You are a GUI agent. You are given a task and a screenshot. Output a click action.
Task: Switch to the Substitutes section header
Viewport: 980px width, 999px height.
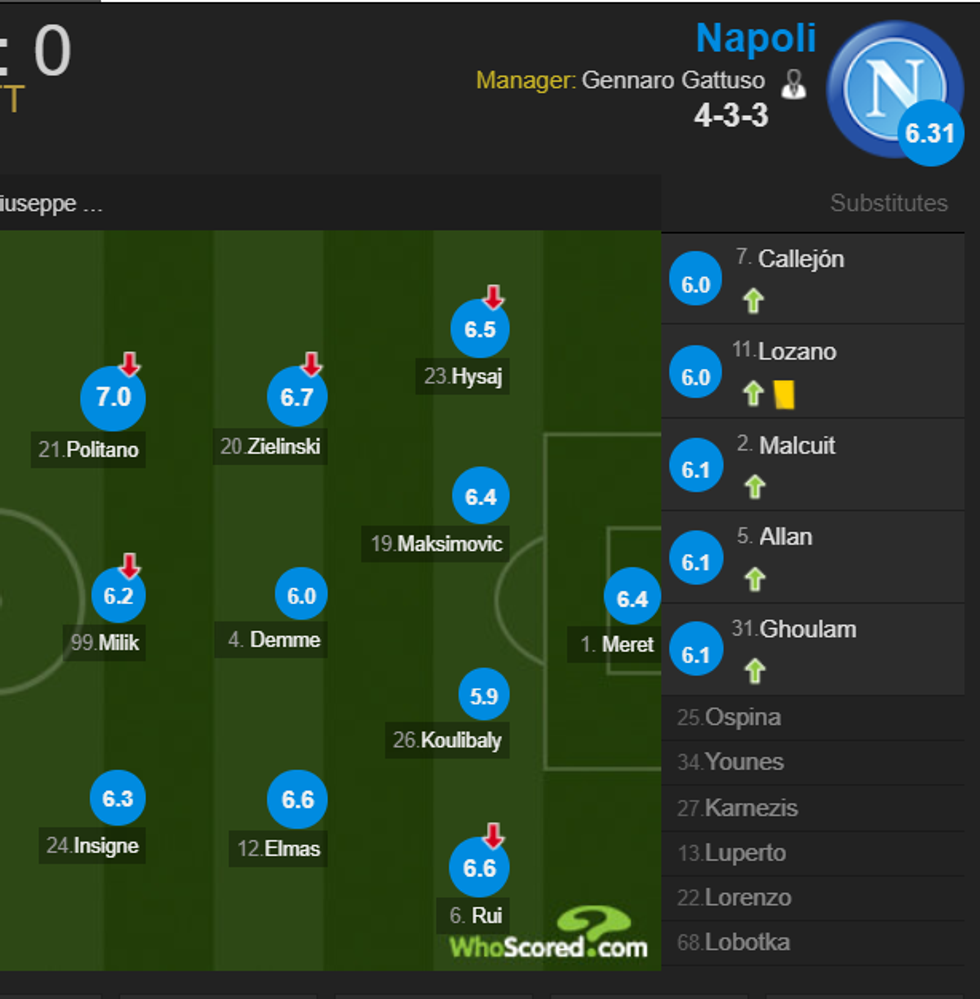tap(888, 202)
